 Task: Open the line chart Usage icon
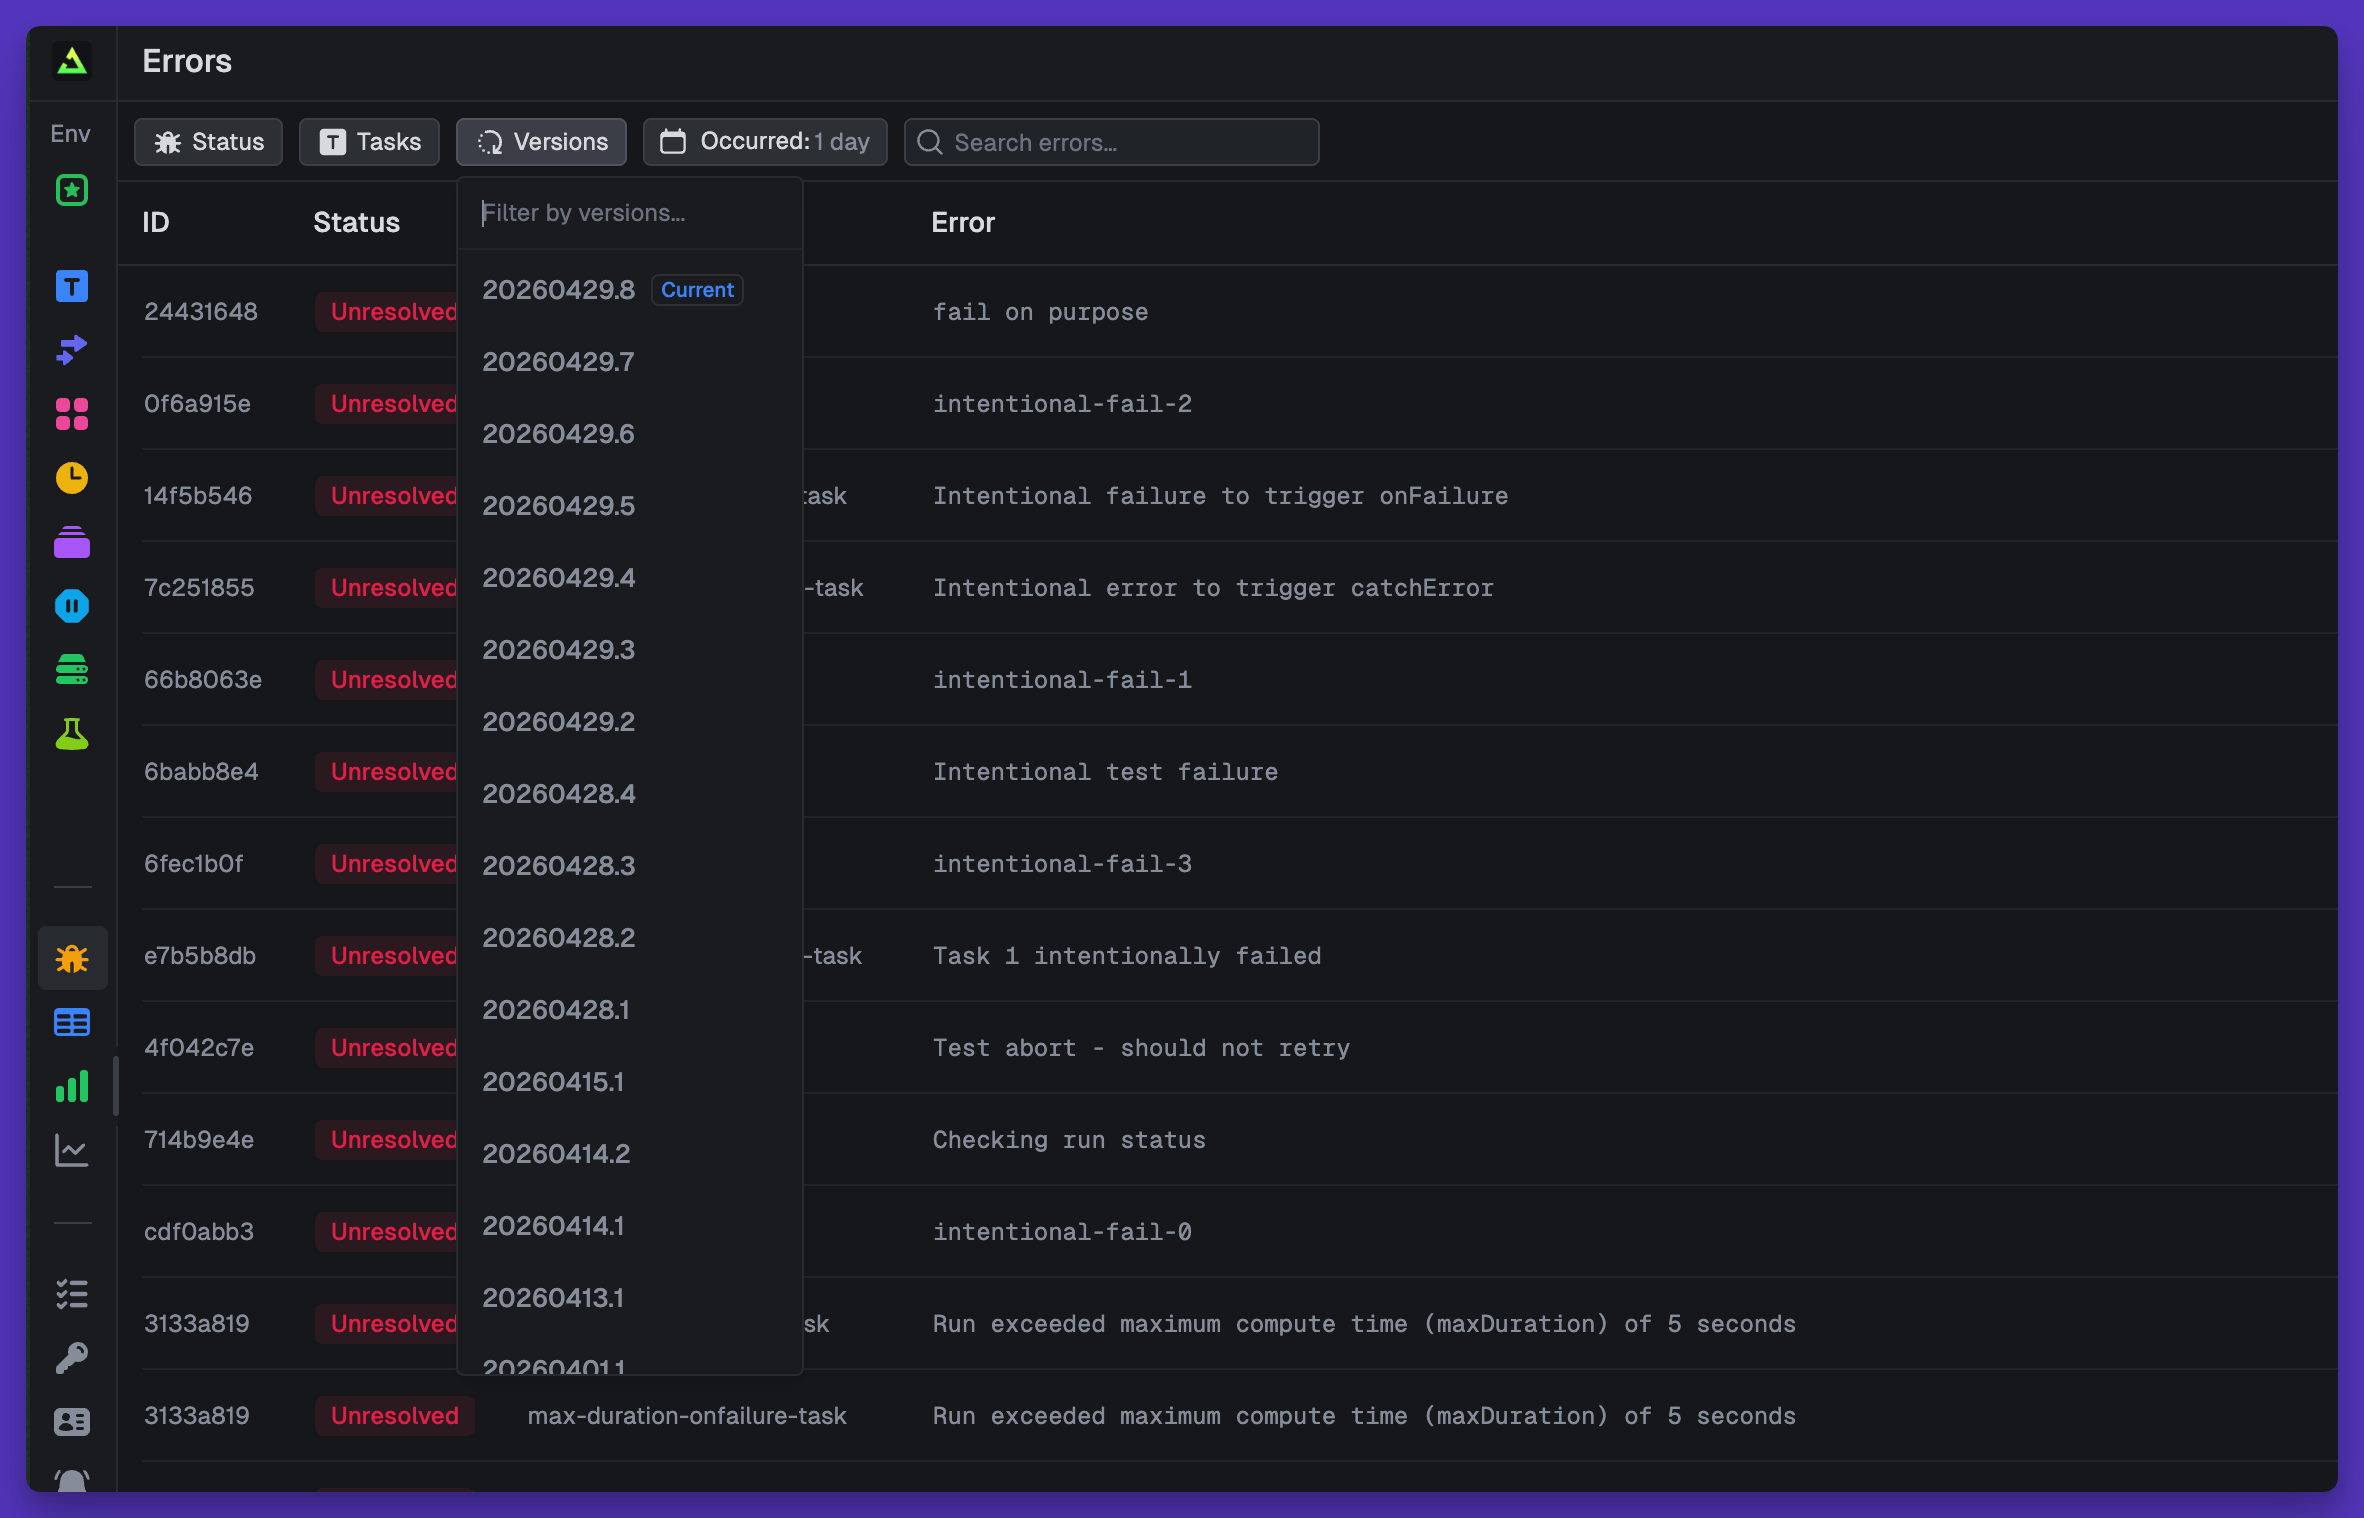pos(71,1151)
